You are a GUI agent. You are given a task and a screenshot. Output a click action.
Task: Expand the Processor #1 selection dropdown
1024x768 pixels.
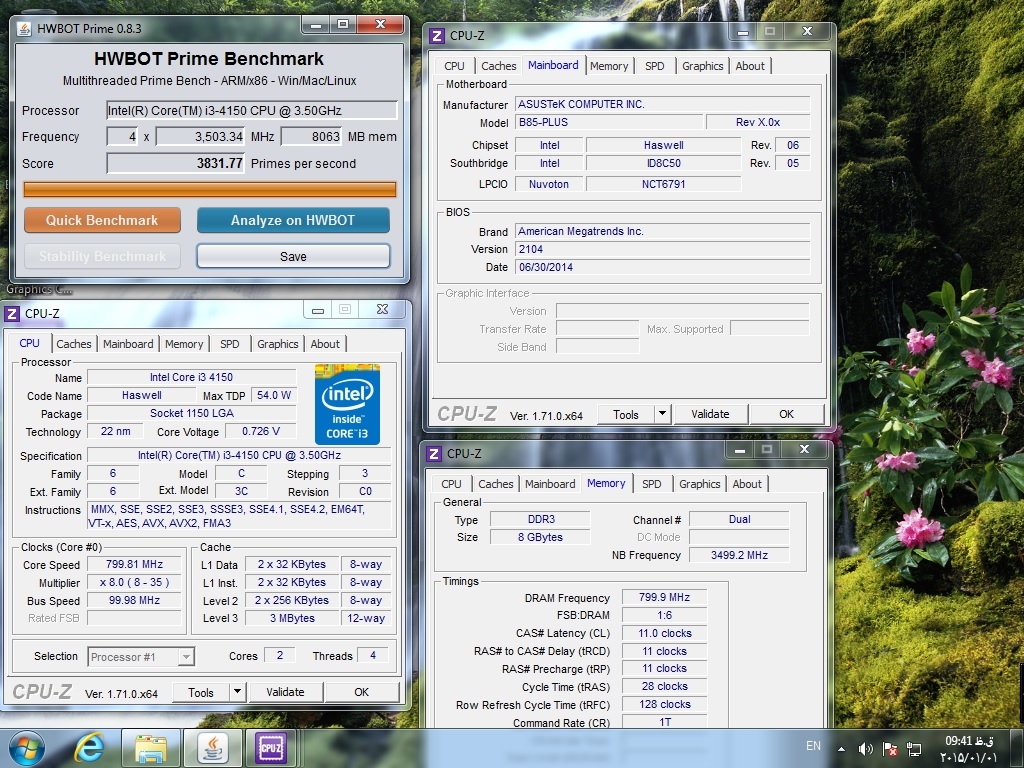[x=186, y=656]
